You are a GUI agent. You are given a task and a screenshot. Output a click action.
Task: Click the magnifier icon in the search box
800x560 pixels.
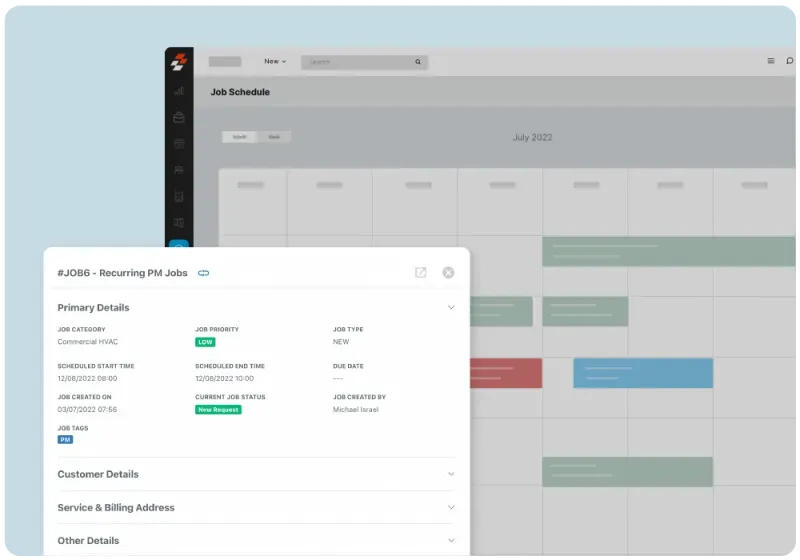click(418, 62)
